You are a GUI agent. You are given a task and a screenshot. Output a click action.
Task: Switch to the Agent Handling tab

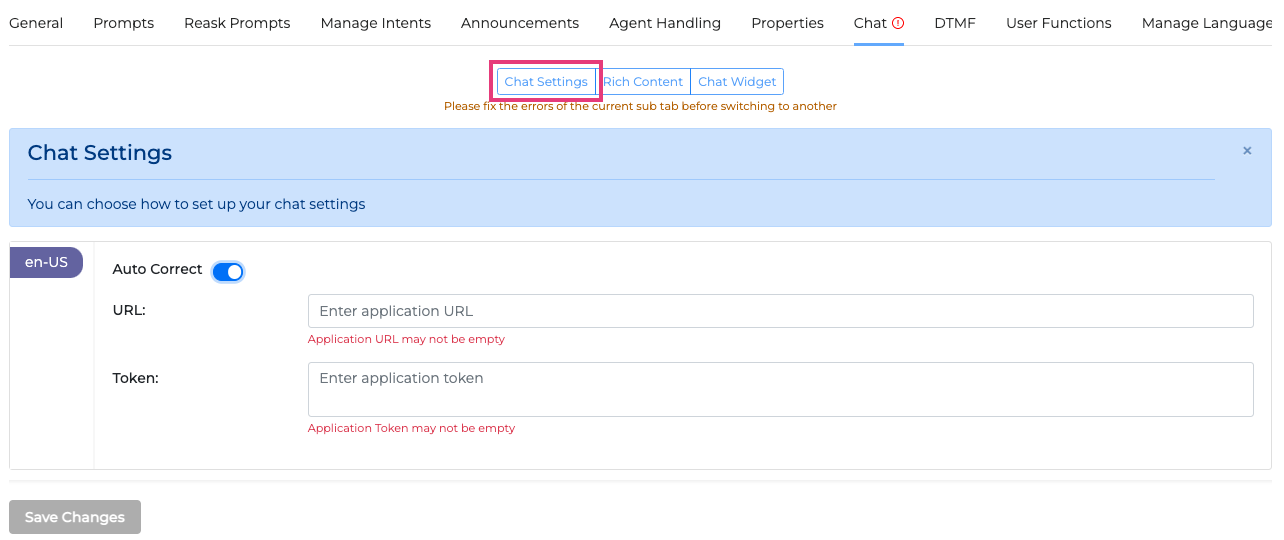point(665,23)
